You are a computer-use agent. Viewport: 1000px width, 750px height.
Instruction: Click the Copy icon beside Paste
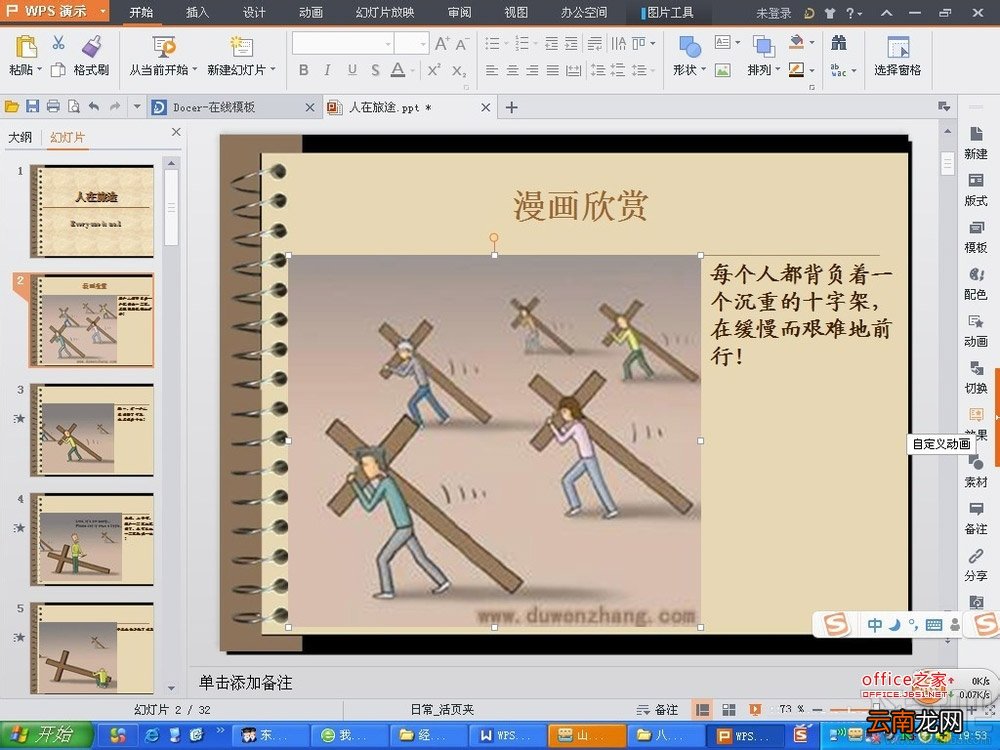point(58,70)
